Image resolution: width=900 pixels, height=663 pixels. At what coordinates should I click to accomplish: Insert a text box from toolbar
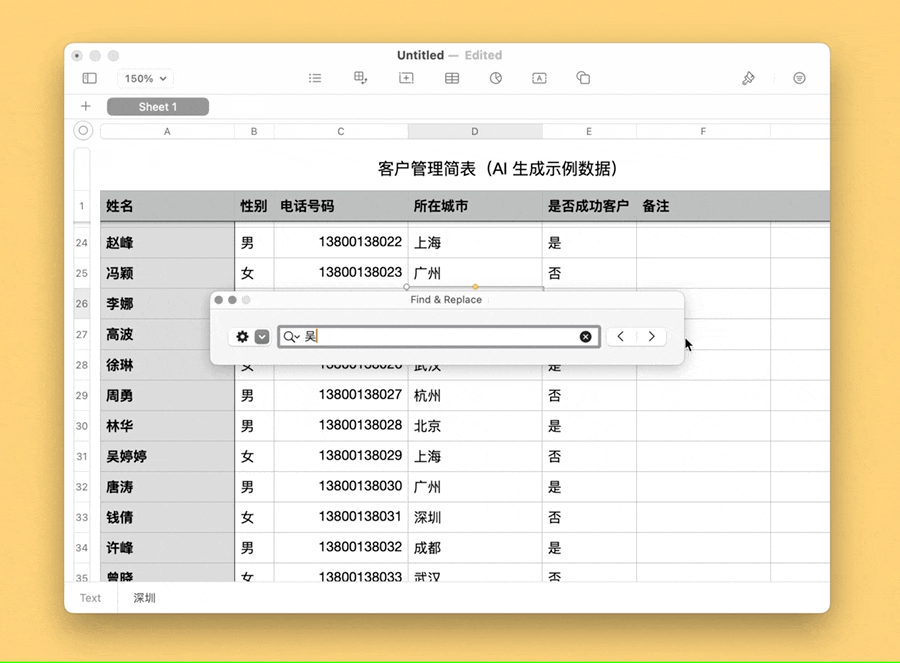[x=539, y=78]
